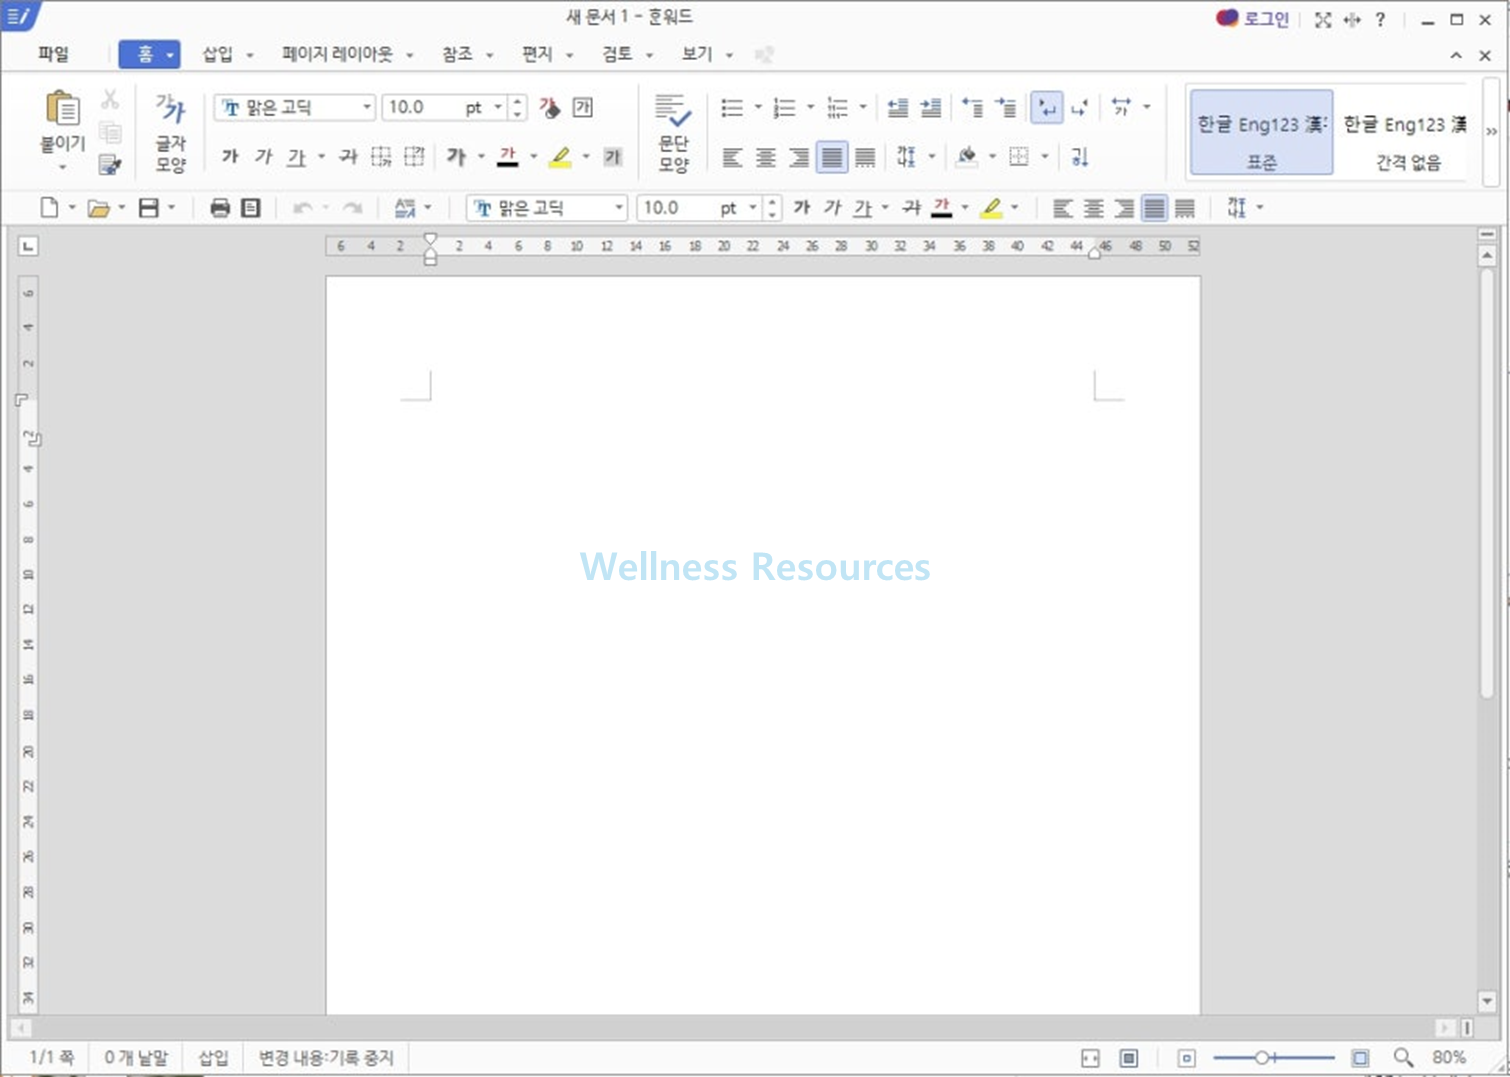Open the 검토 tab

coord(617,54)
